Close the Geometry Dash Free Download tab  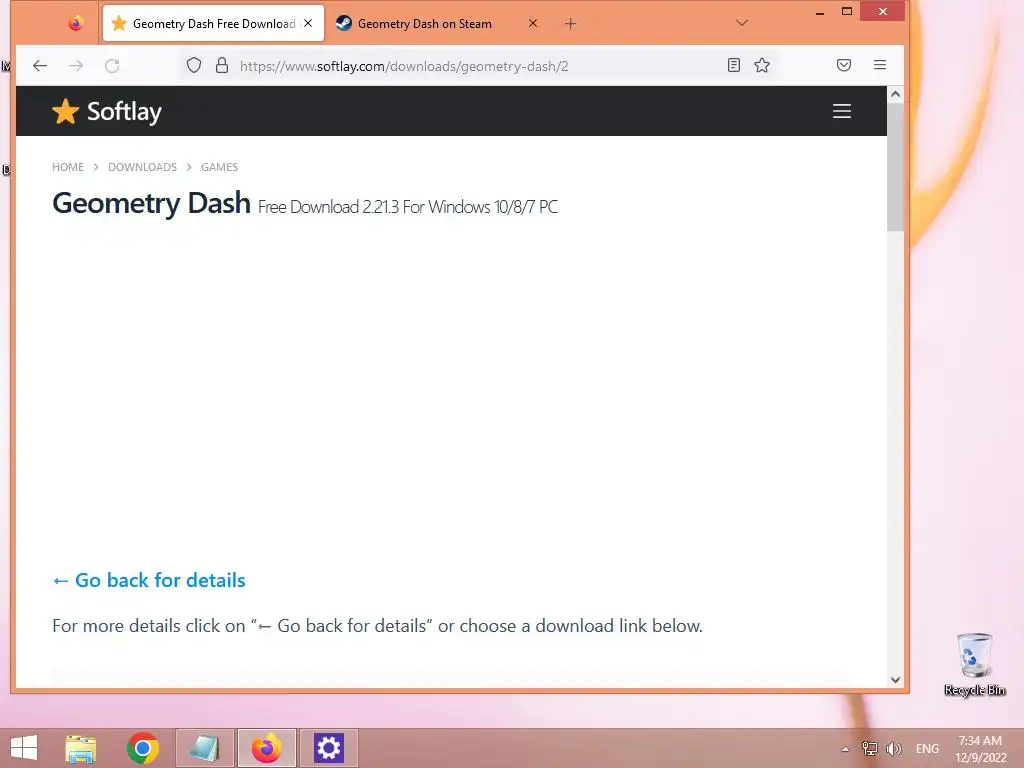pyautogui.click(x=308, y=24)
